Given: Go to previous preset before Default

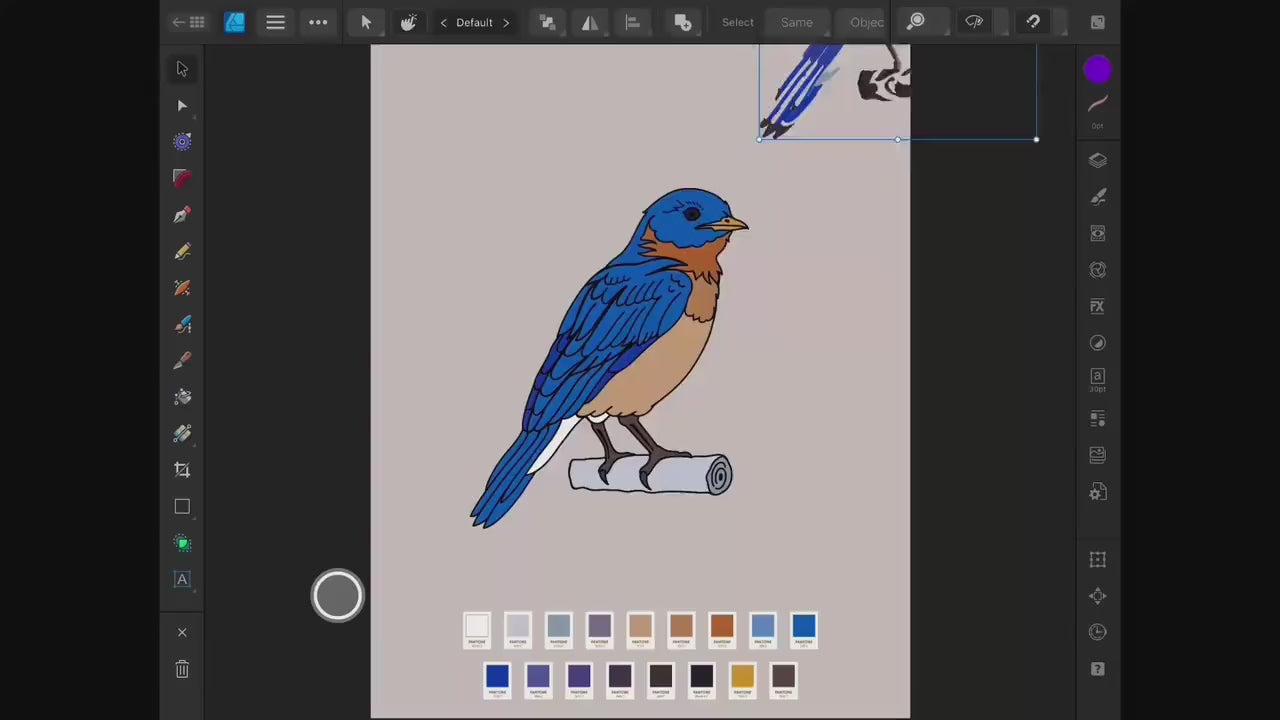Looking at the screenshot, I should pyautogui.click(x=443, y=23).
